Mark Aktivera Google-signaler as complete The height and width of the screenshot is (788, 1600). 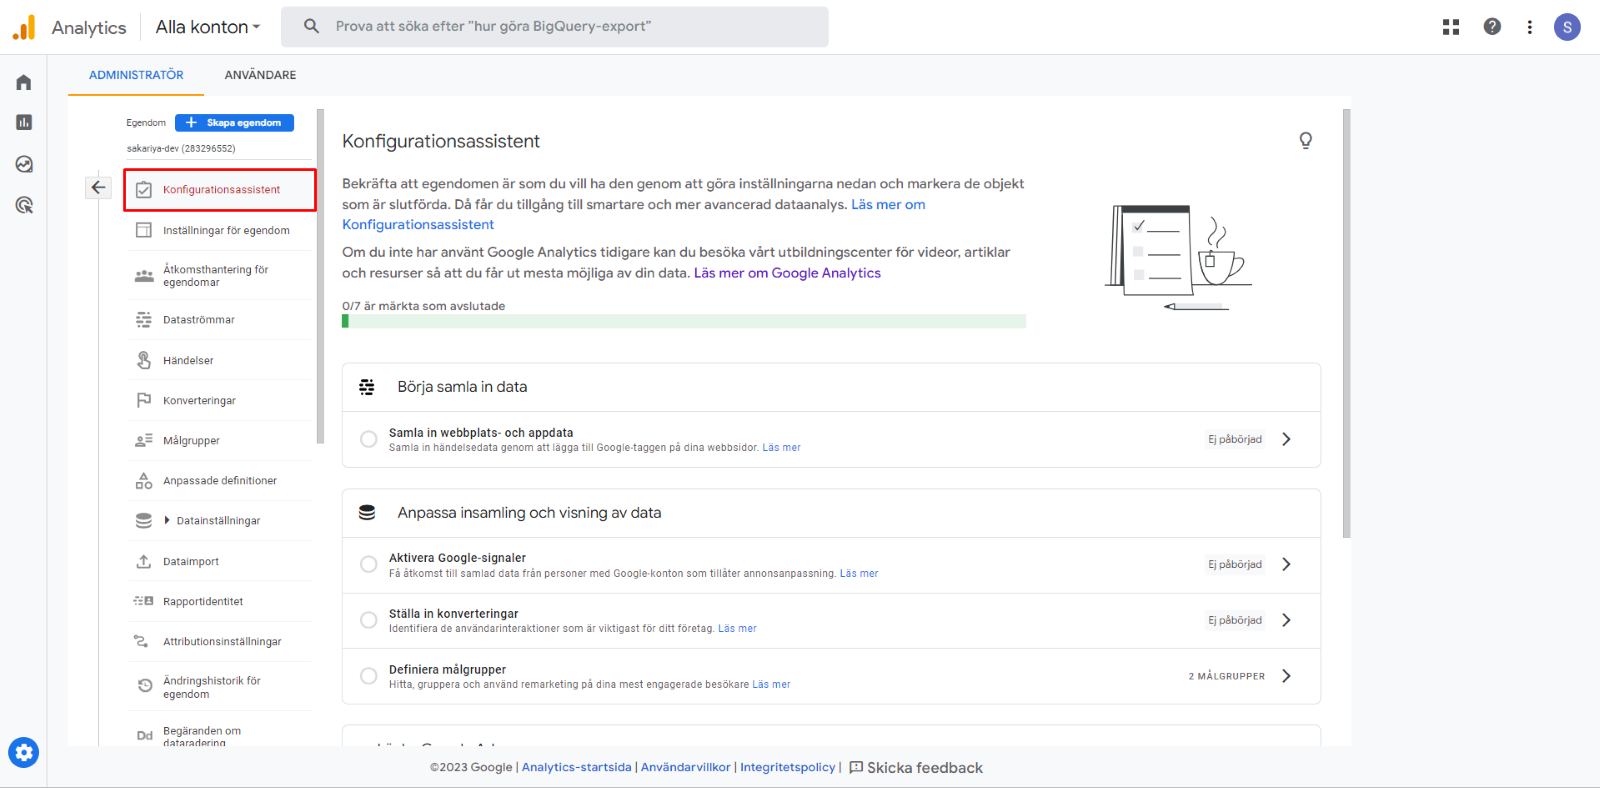tap(369, 564)
